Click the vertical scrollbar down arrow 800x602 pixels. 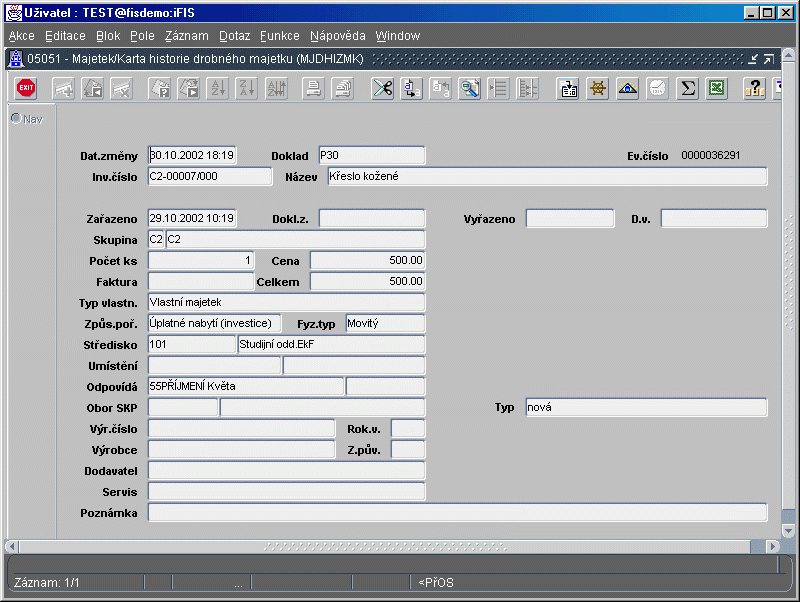pos(788,530)
